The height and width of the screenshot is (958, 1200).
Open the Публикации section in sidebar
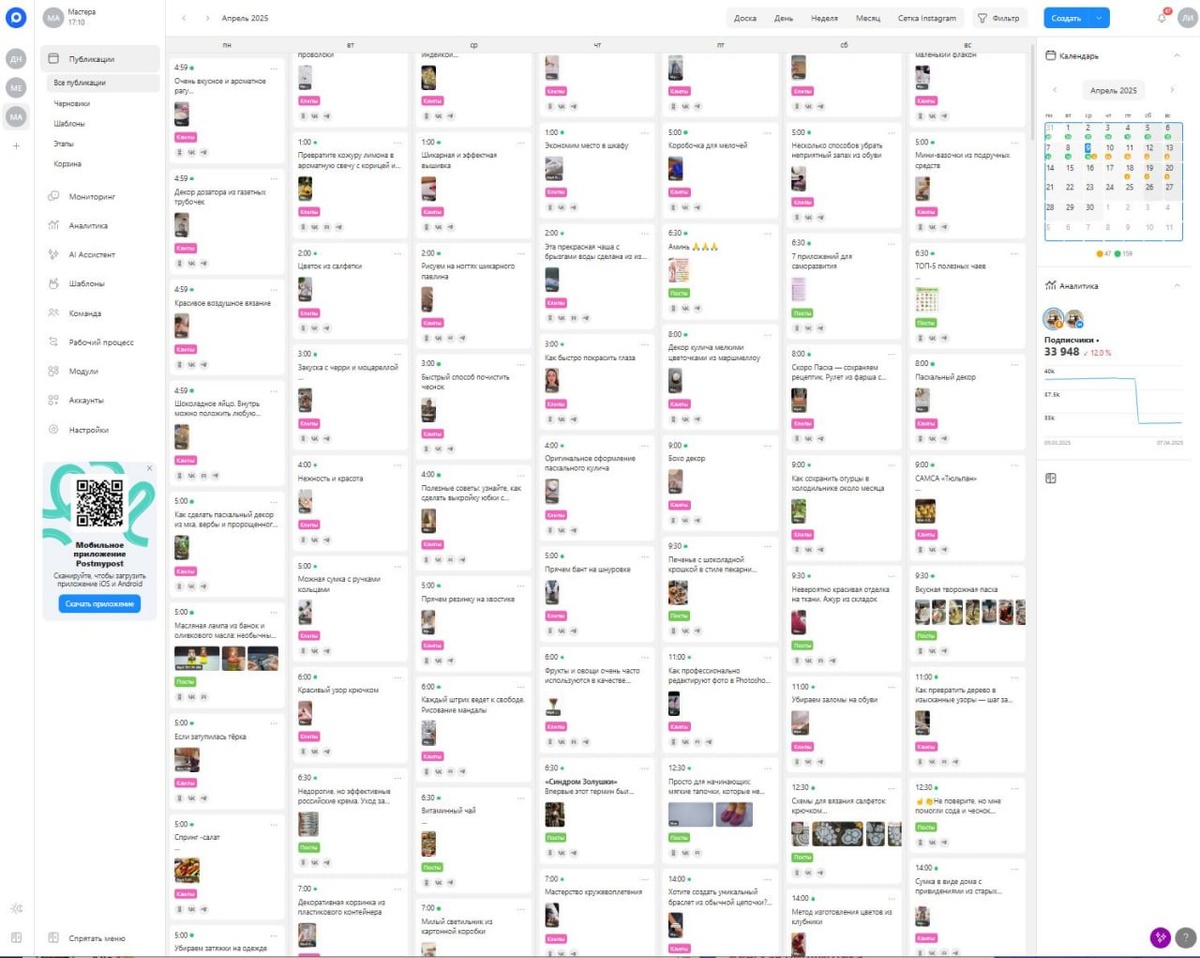[x=100, y=59]
